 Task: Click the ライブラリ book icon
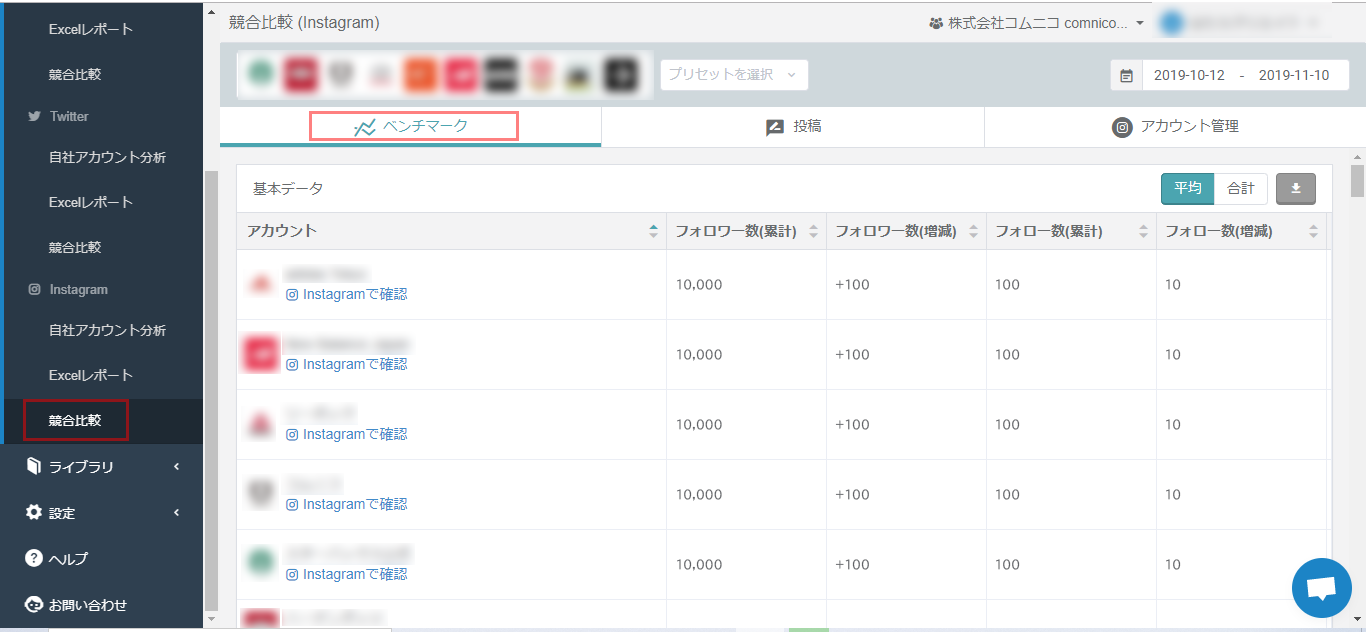pos(34,466)
